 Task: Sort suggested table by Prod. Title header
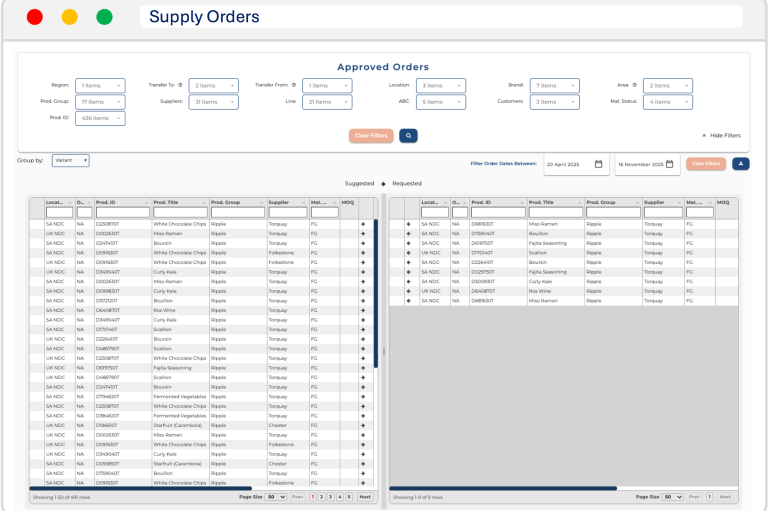[x=179, y=202]
